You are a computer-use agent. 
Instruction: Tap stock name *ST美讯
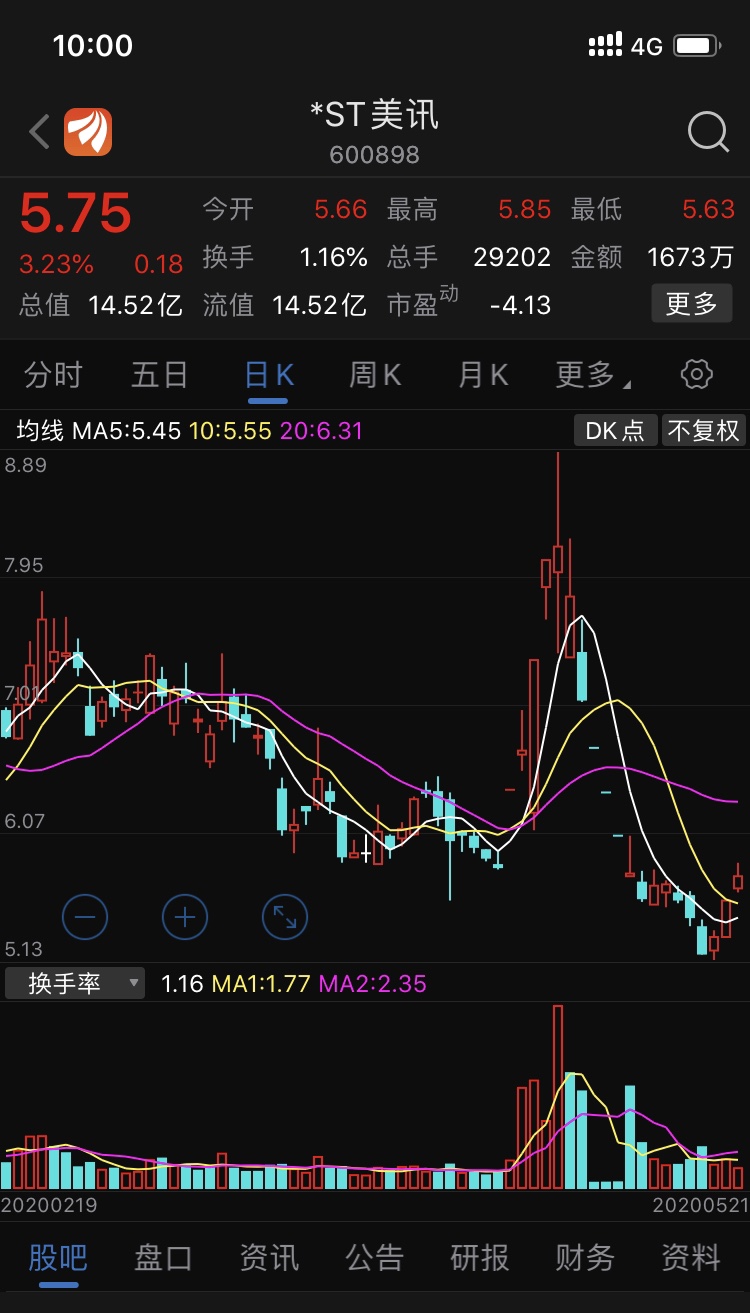(374, 115)
